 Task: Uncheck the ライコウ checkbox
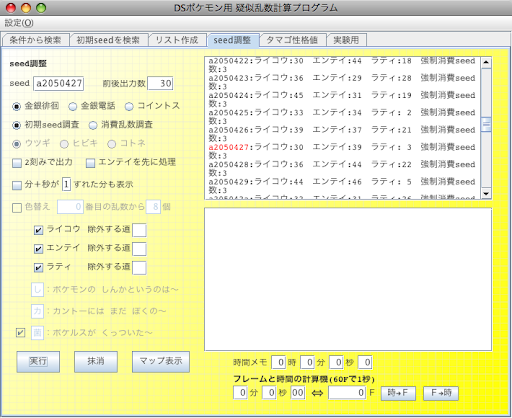click(x=39, y=230)
